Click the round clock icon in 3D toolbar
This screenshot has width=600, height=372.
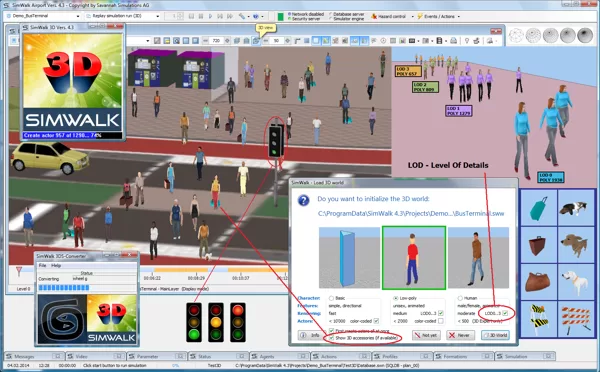pos(383,41)
